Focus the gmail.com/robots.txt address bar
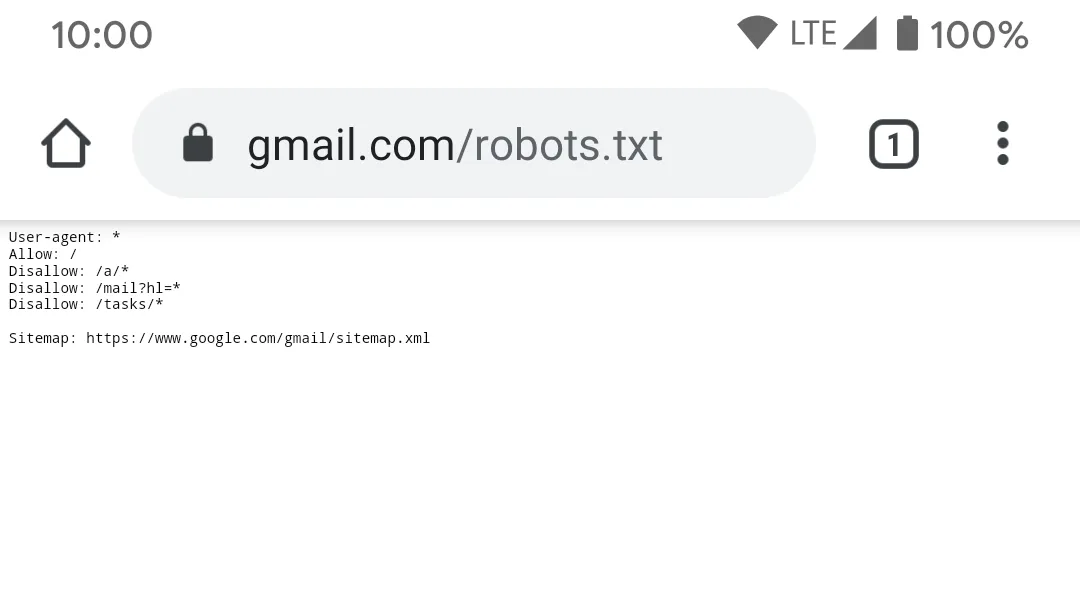Screen dimensions: 1080x607 pyautogui.click(x=474, y=143)
